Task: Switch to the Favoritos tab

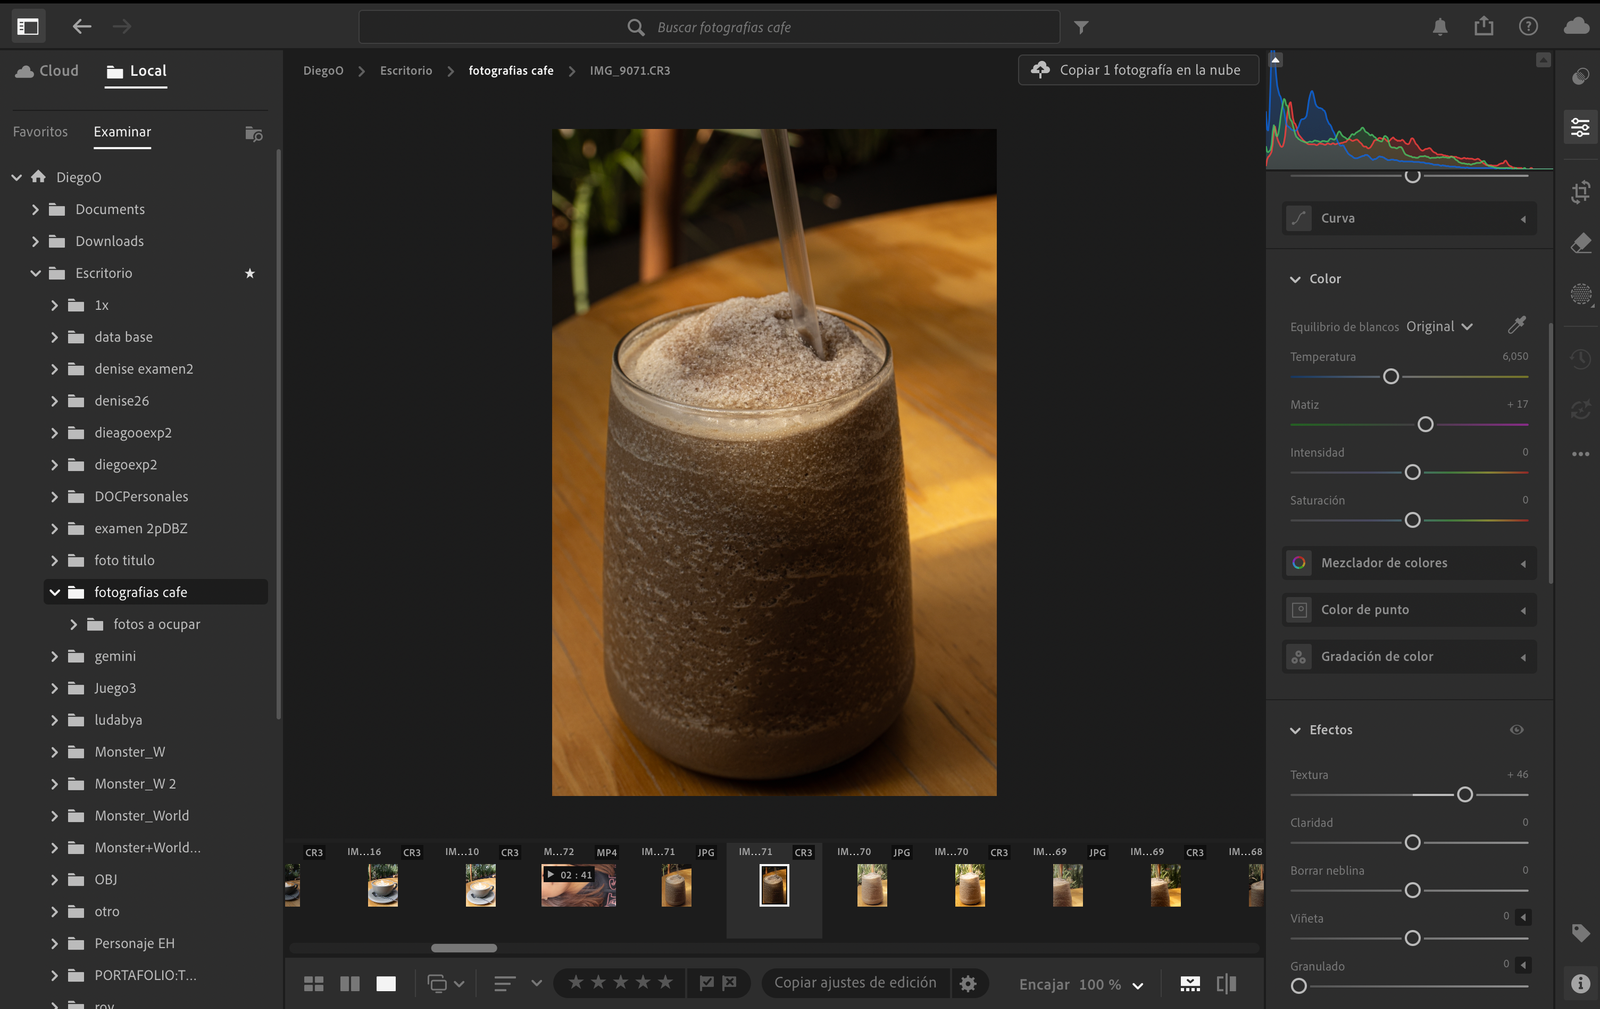Action: (40, 132)
